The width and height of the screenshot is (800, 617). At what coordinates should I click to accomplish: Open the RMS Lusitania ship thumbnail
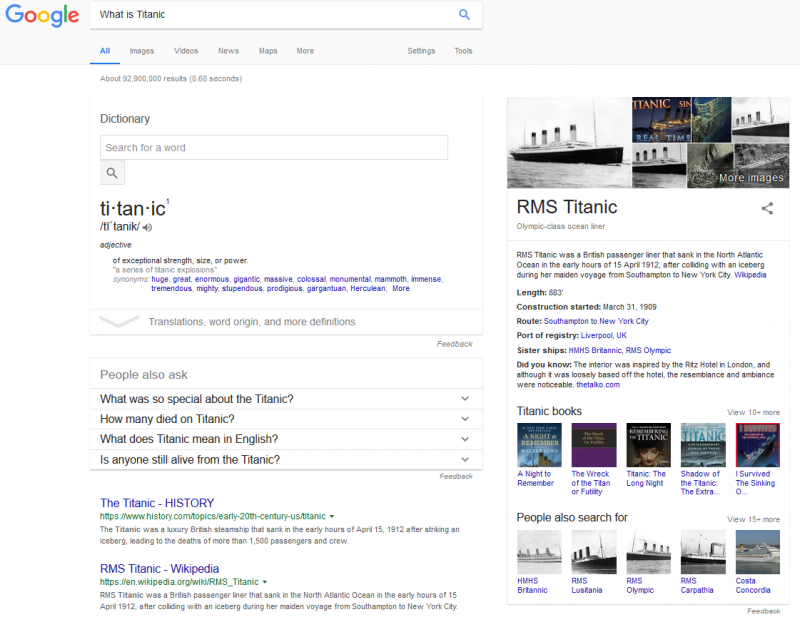[x=594, y=552]
